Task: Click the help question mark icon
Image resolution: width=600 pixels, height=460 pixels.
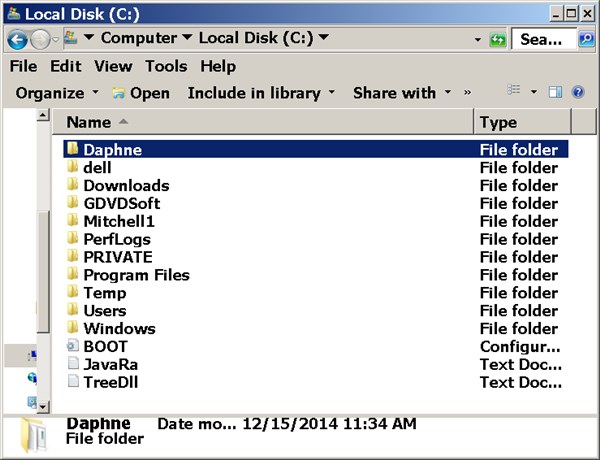Action: (581, 93)
